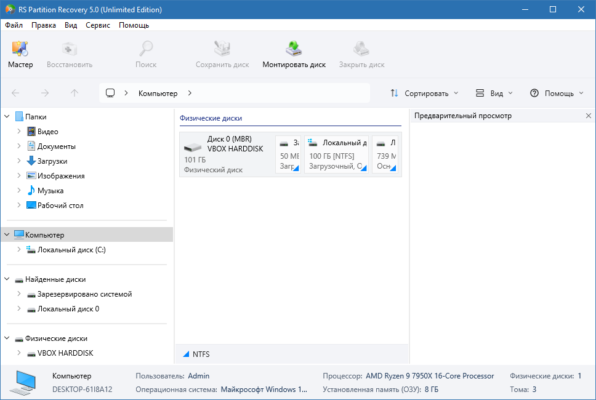Select the Рабочий стол icon
Viewport: 596px width, 400px height.
tap(31, 205)
